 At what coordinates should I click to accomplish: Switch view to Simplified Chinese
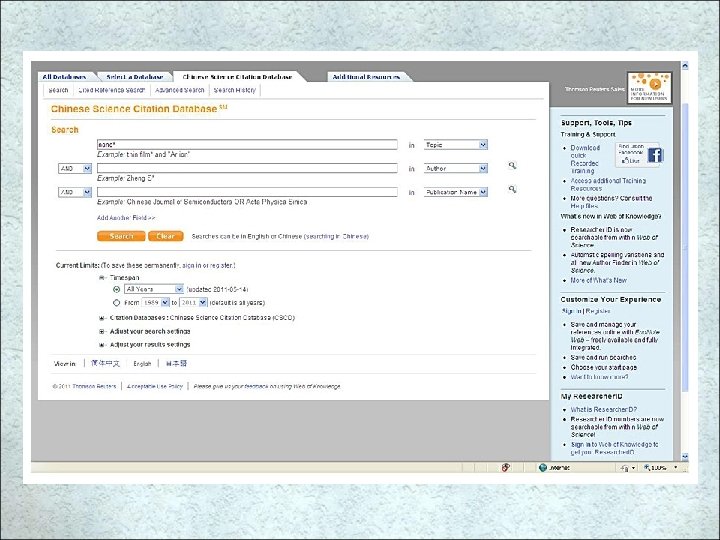click(106, 364)
